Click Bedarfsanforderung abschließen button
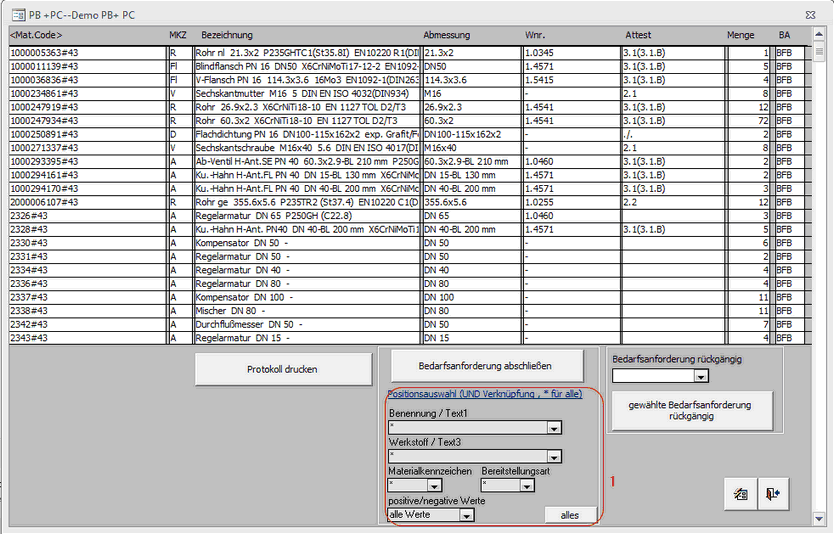834x534 pixels. point(485,364)
